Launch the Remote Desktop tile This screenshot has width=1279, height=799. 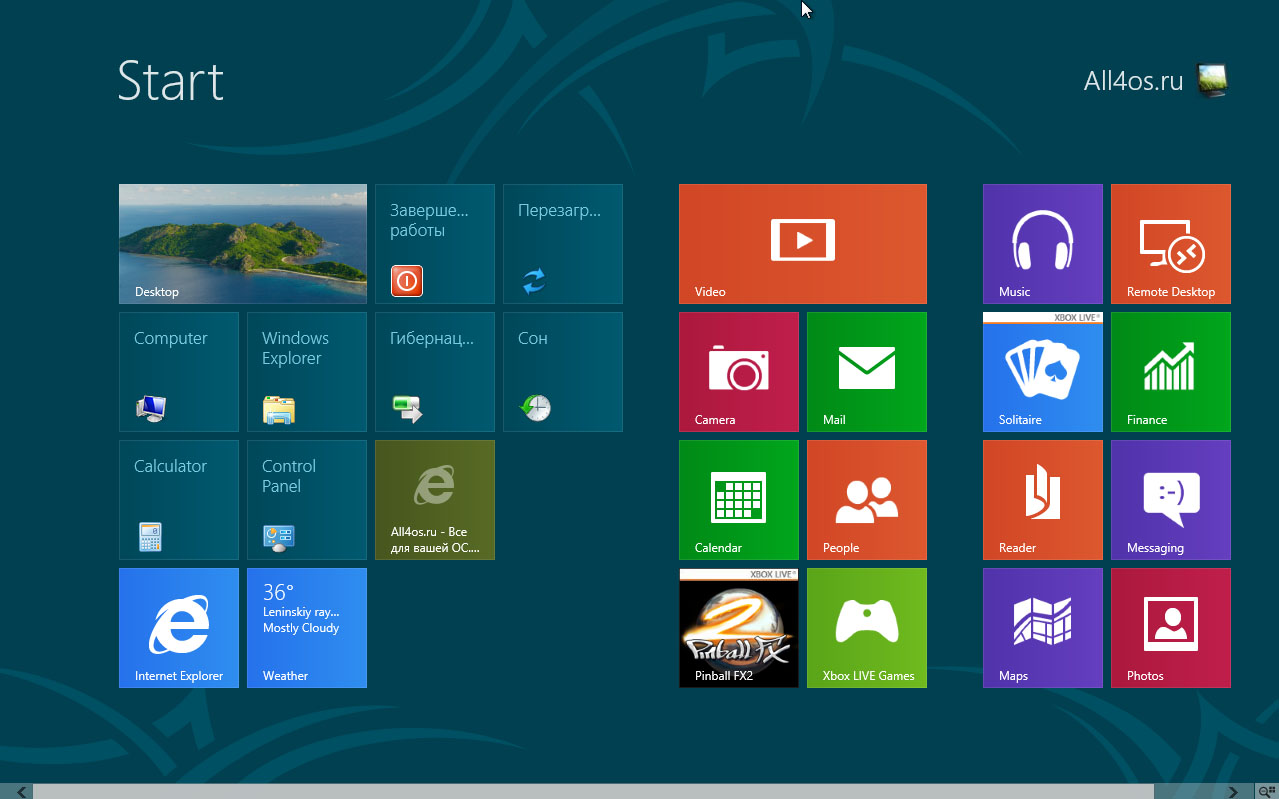[1171, 244]
